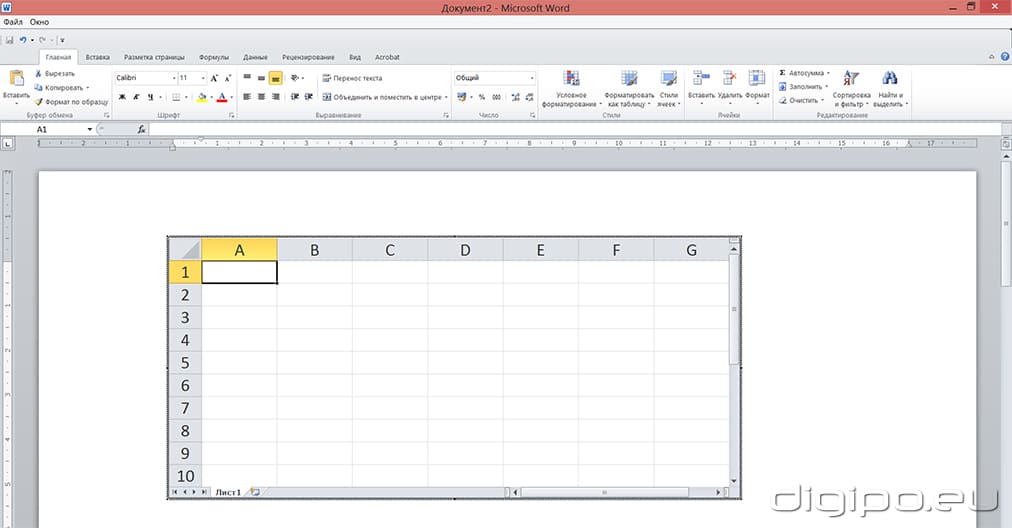
Task: Click the fx insert function icon
Action: 141,129
